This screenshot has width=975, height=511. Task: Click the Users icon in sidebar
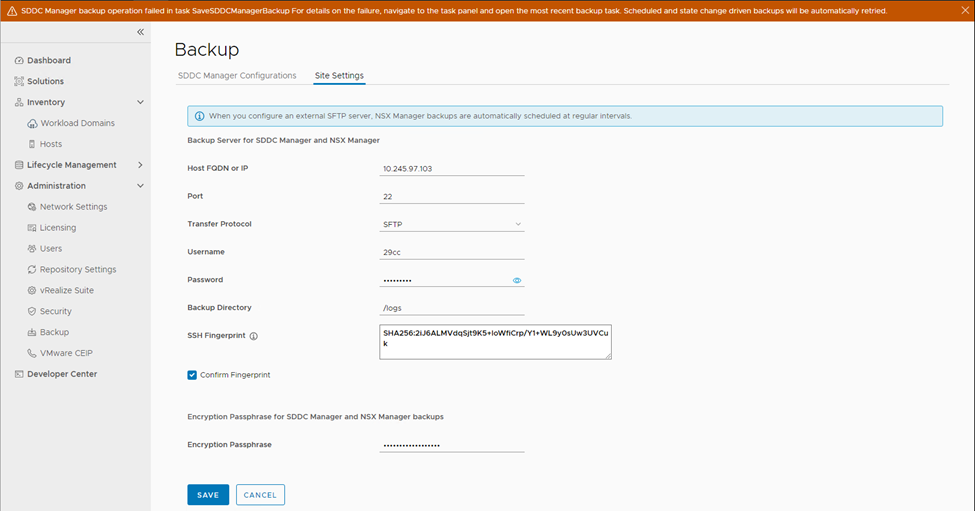tap(32, 249)
